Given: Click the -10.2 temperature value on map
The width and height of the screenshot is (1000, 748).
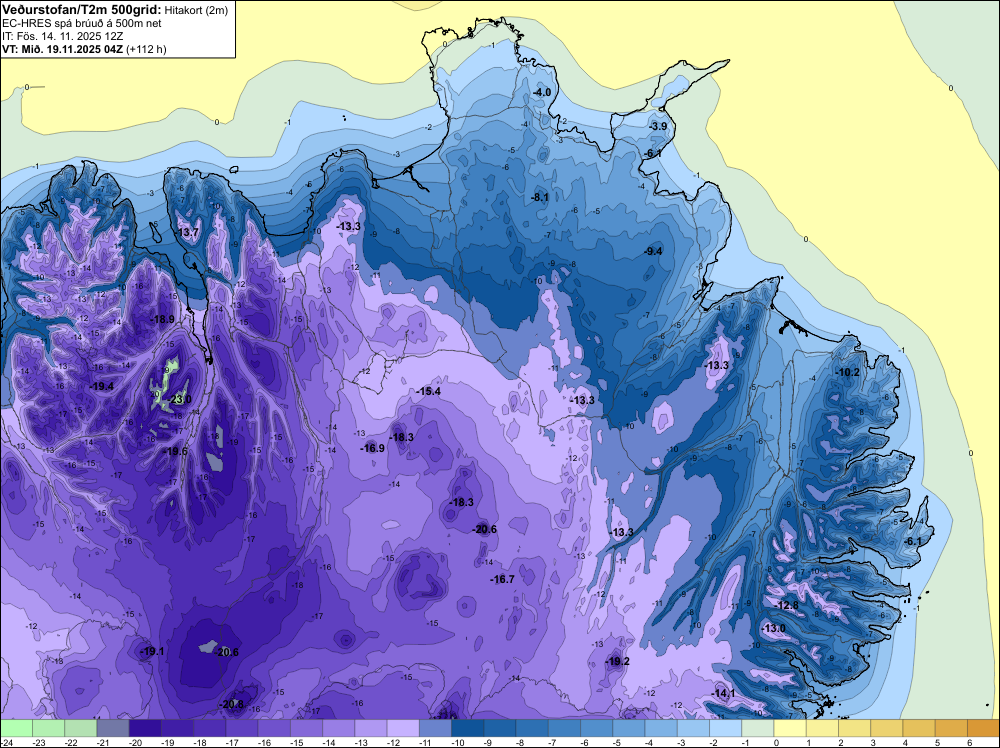Looking at the screenshot, I should [848, 372].
